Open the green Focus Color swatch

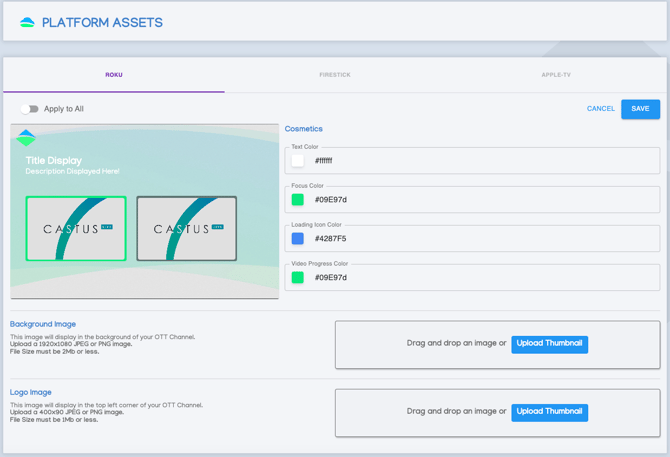pyautogui.click(x=298, y=200)
